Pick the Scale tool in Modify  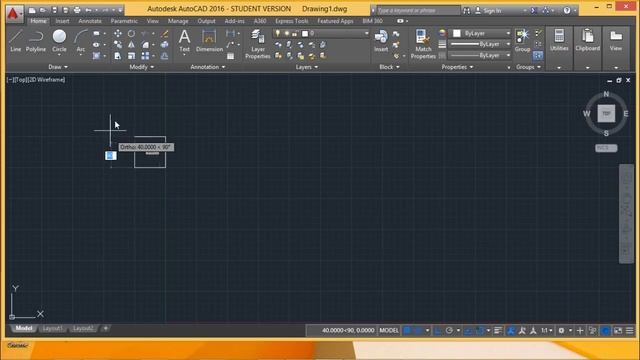(131, 56)
